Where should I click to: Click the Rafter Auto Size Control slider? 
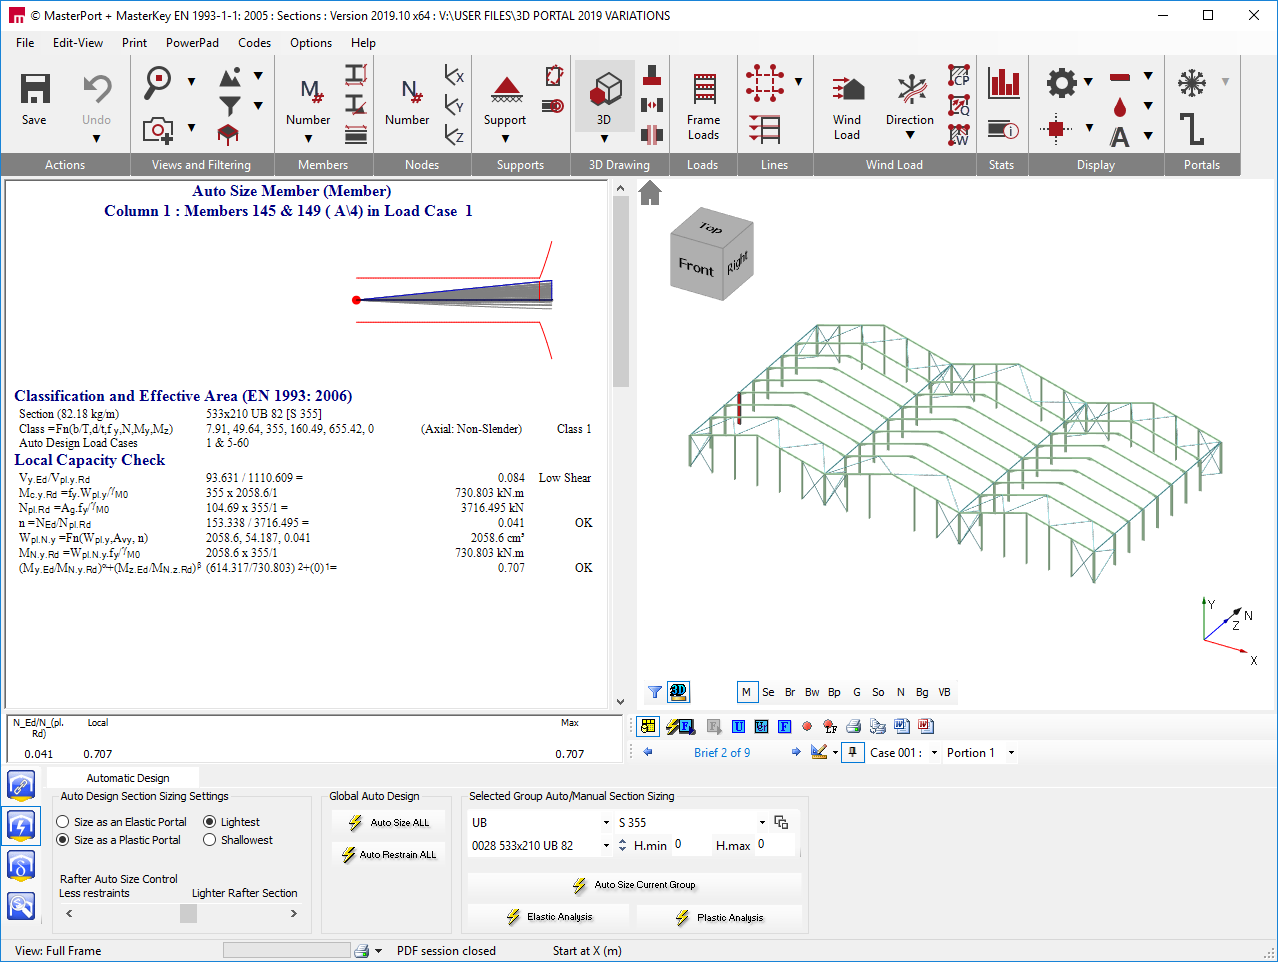click(188, 913)
